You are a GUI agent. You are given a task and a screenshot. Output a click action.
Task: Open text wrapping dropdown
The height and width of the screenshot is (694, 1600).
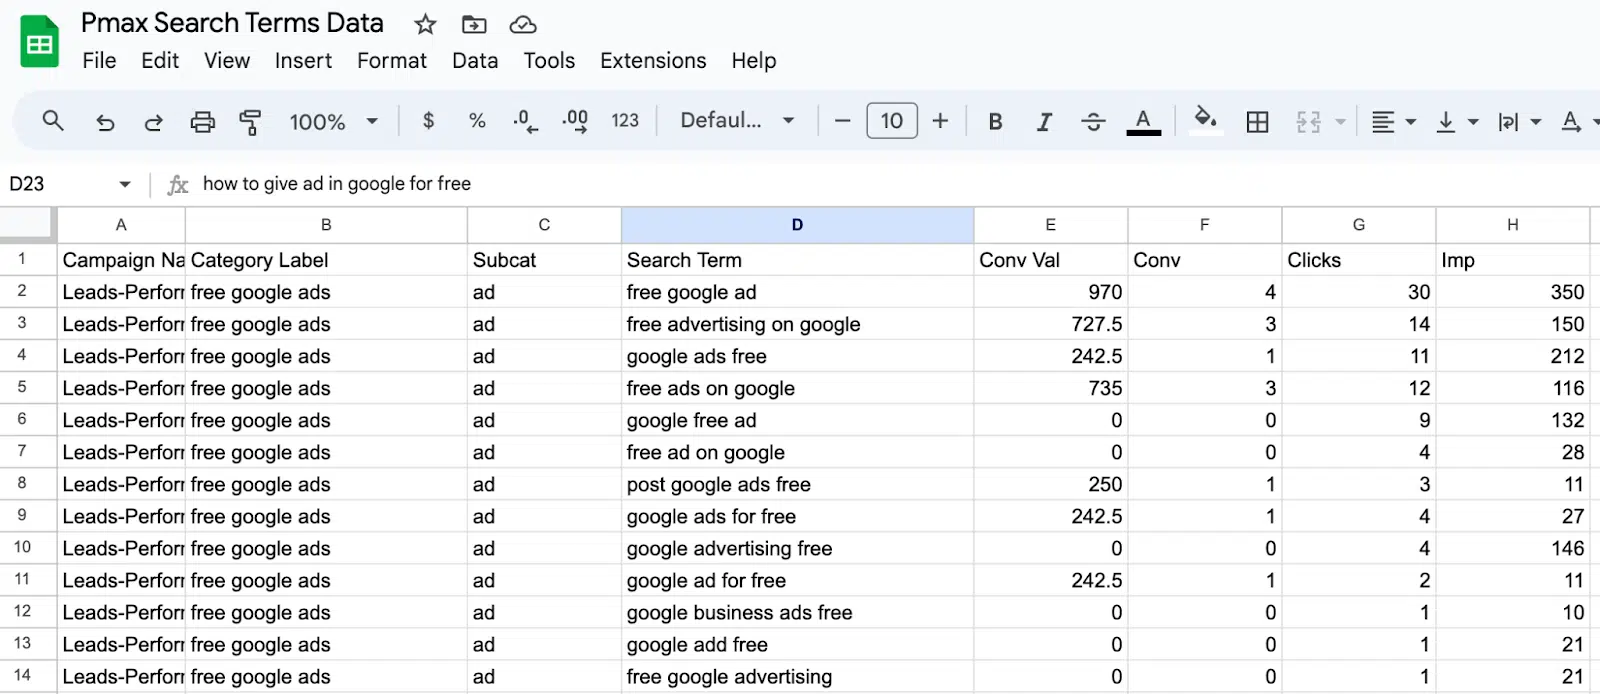coord(1519,122)
